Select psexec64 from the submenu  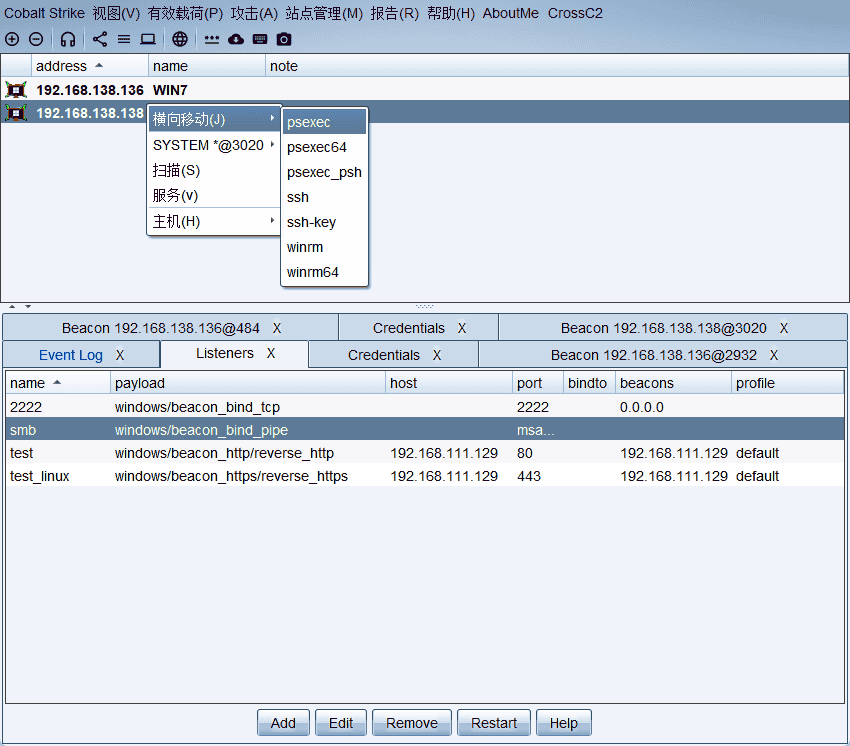tap(316, 147)
